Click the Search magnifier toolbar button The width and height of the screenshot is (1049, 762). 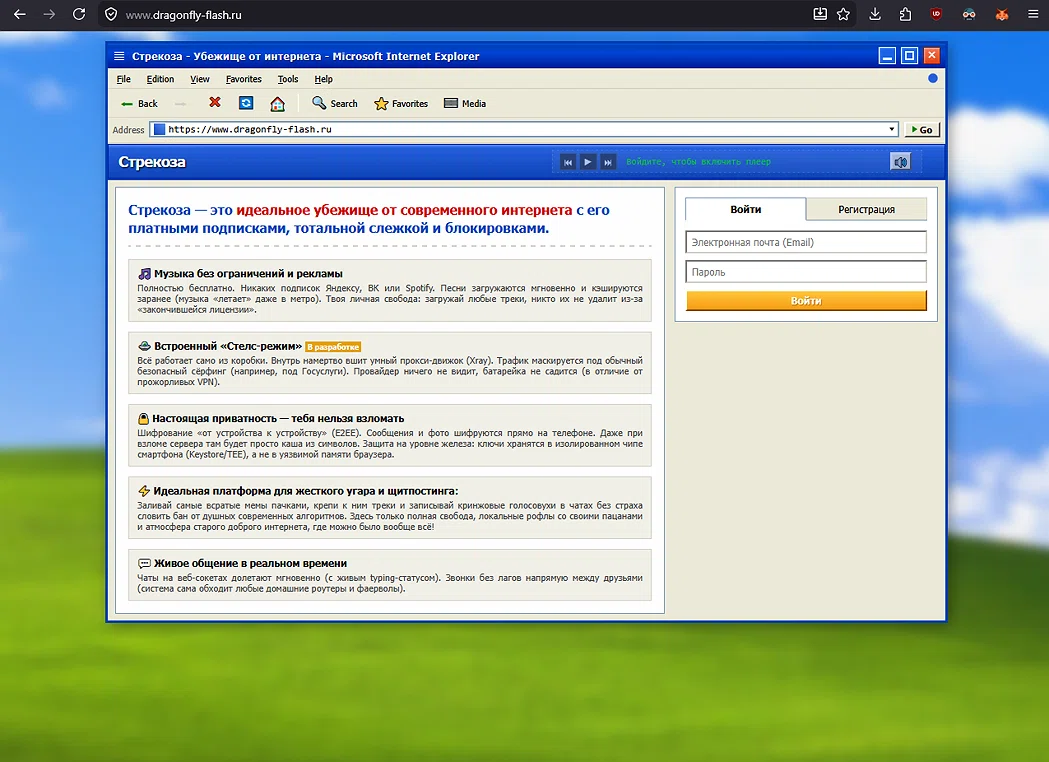335,104
